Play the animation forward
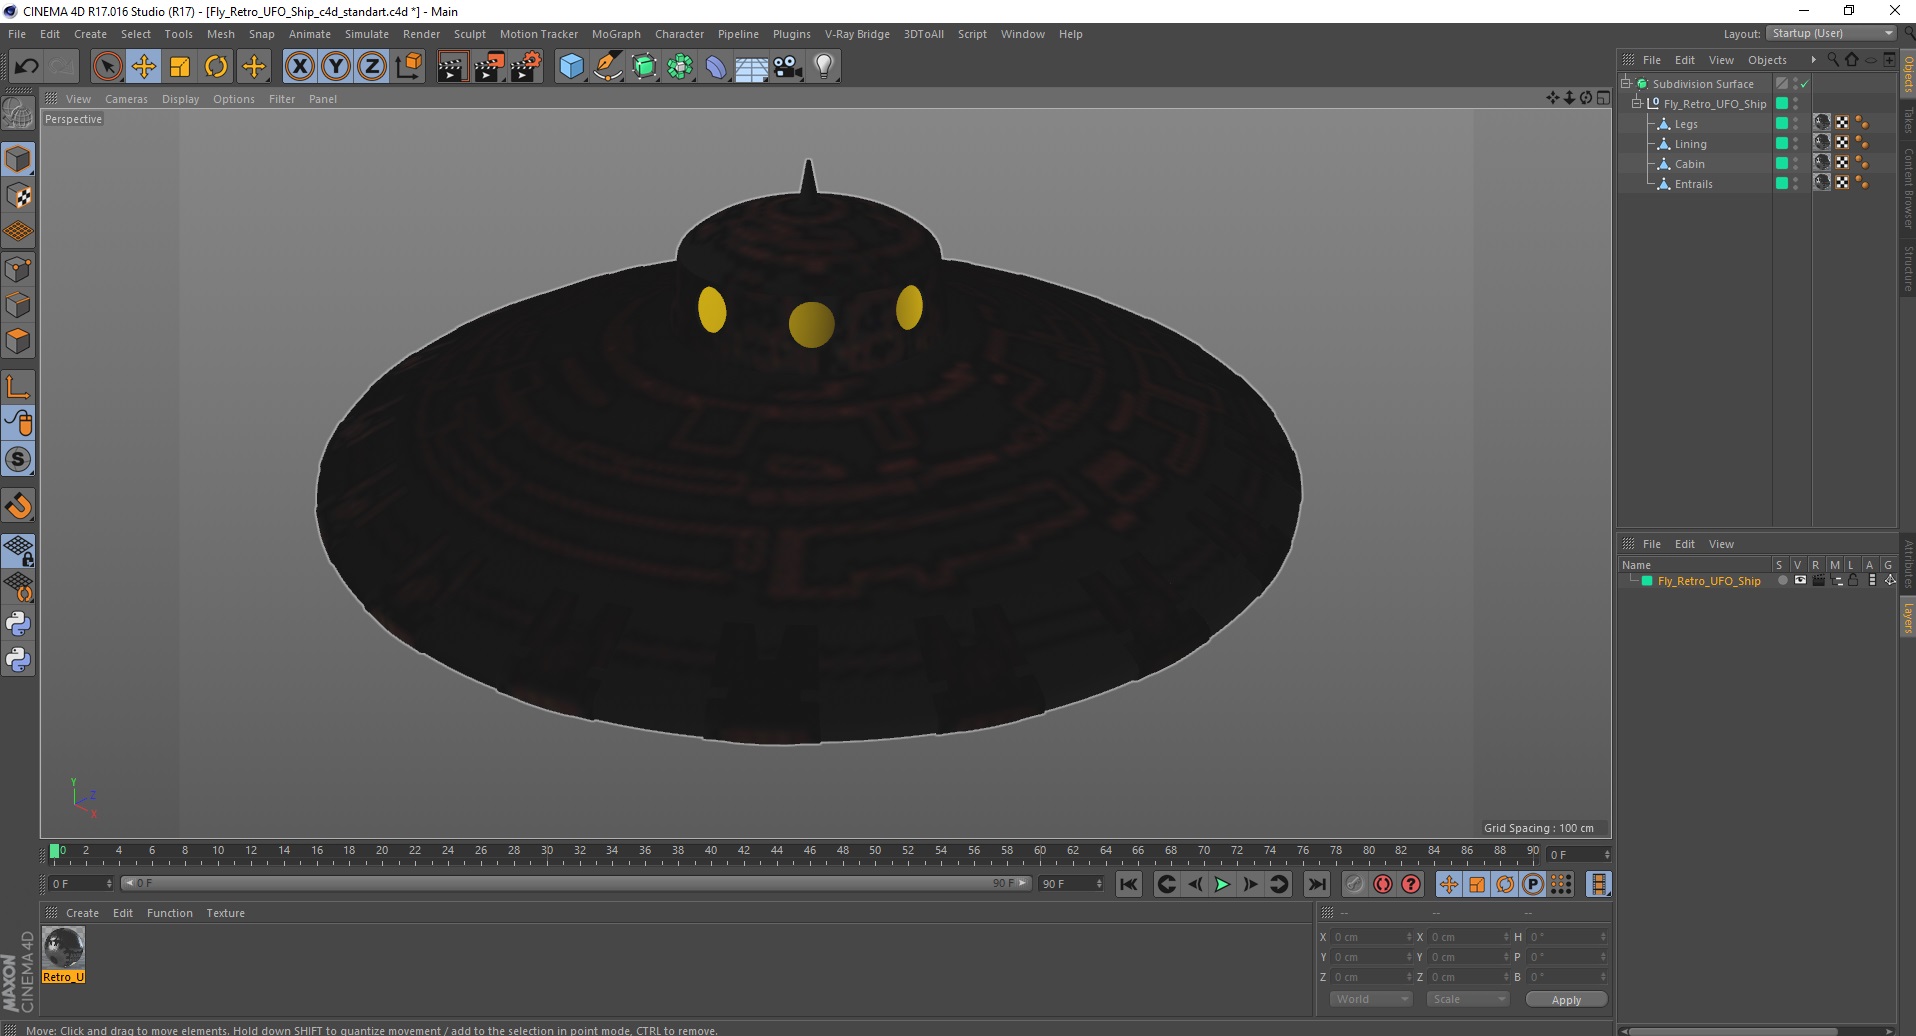The width and height of the screenshot is (1916, 1036). tap(1222, 884)
